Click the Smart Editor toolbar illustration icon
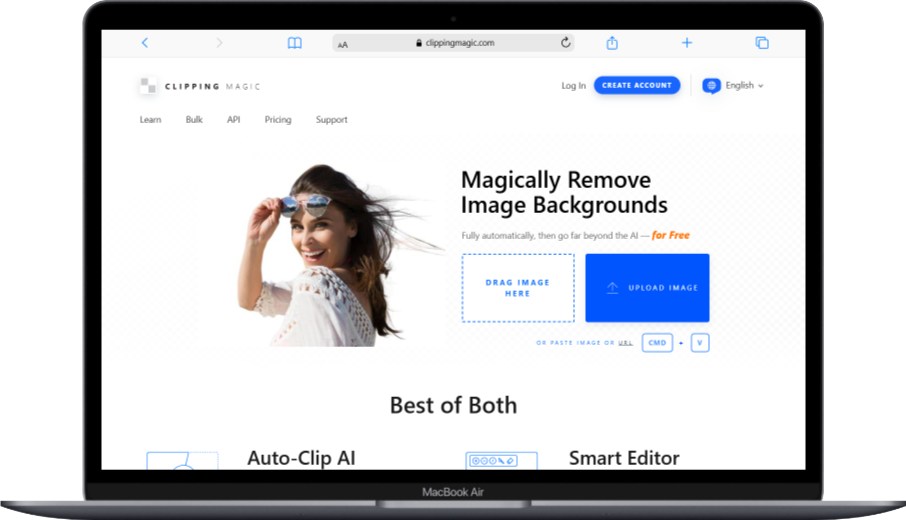The image size is (906, 520). click(502, 460)
